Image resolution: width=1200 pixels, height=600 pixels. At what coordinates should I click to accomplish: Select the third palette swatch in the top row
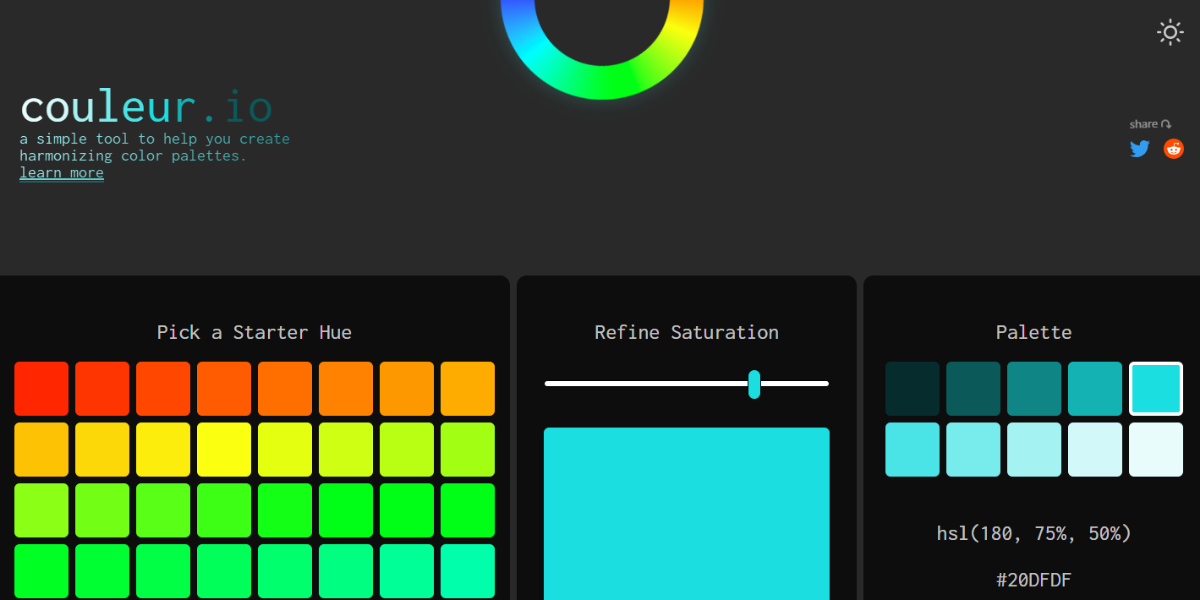(1034, 388)
